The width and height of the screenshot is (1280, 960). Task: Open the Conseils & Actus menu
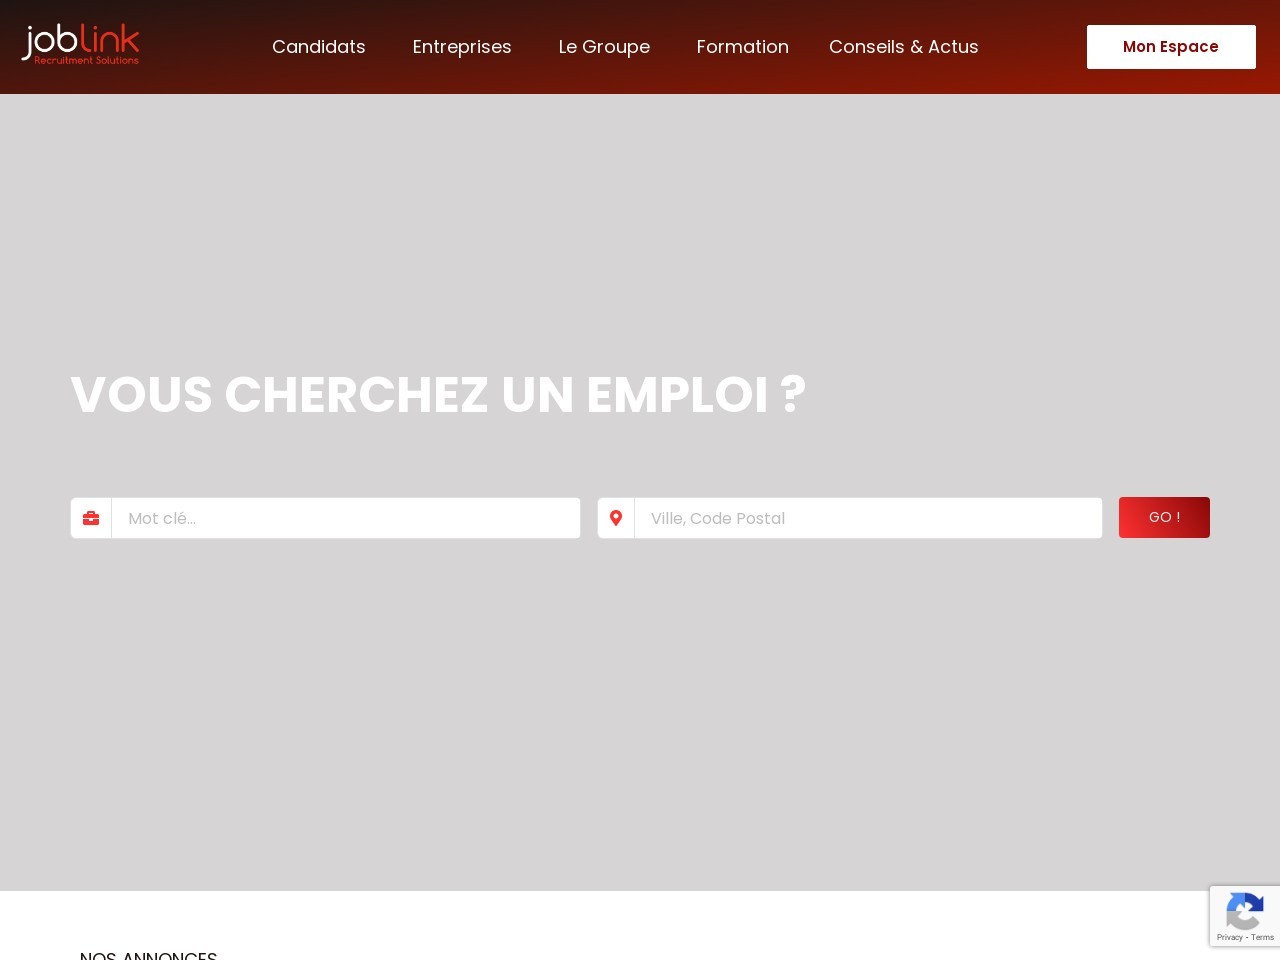[904, 47]
